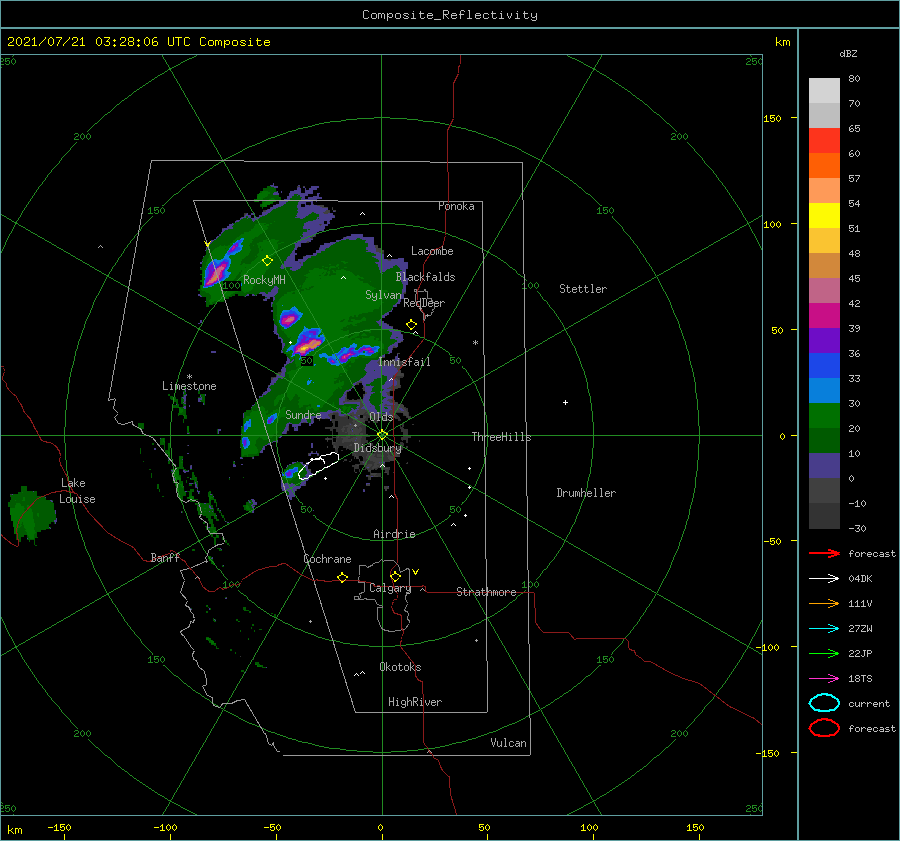Click the cyan current ellipse legend icon

[x=824, y=703]
